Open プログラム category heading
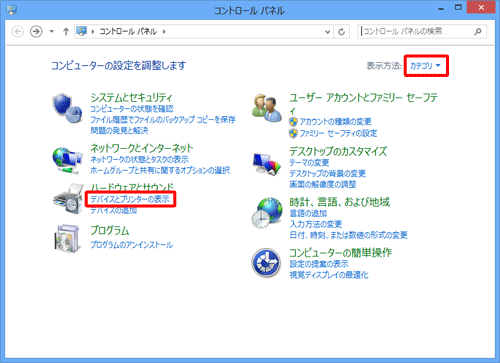The width and height of the screenshot is (500, 363). click(110, 230)
